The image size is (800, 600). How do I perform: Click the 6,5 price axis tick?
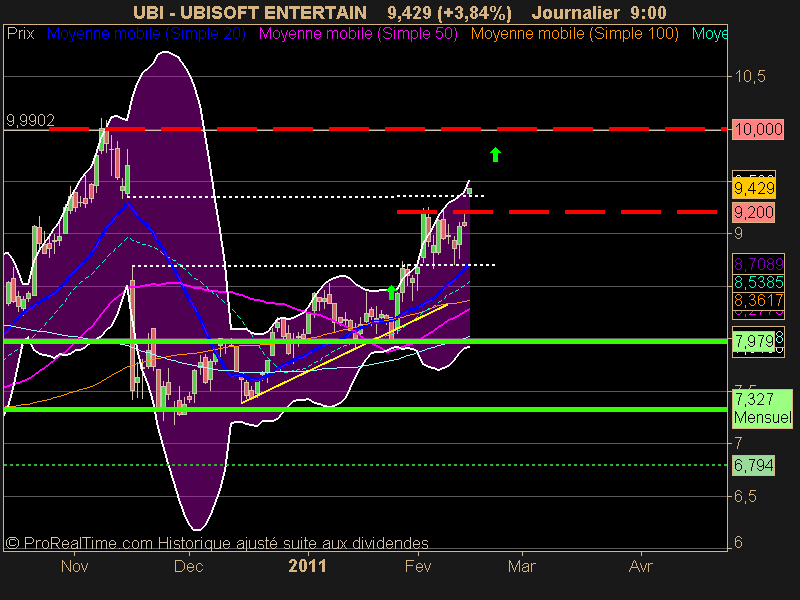point(745,496)
